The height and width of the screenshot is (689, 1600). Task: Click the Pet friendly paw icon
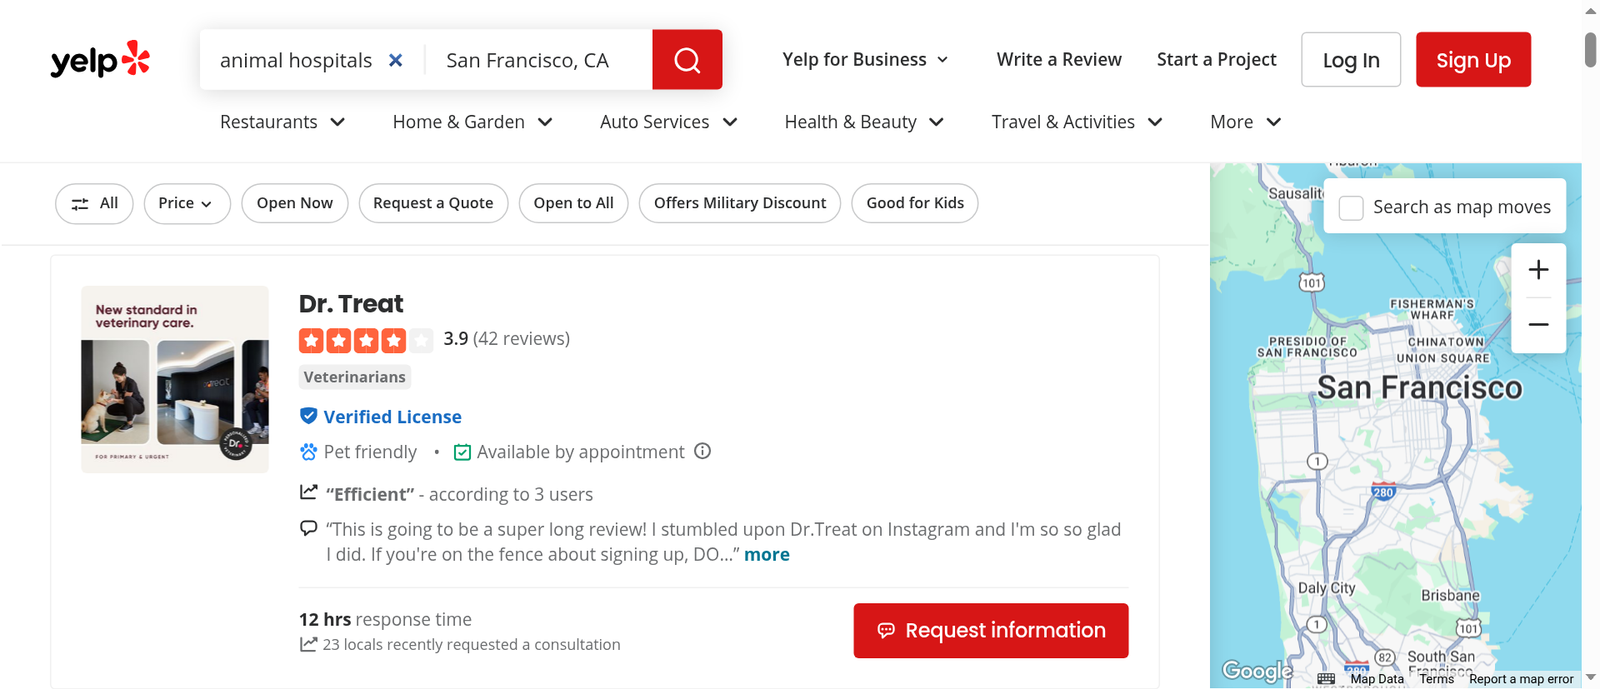pyautogui.click(x=308, y=452)
